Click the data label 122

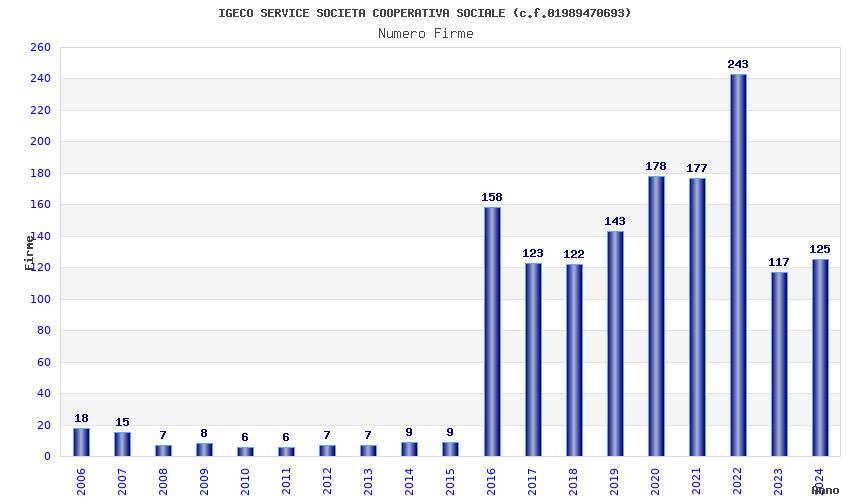coord(574,254)
